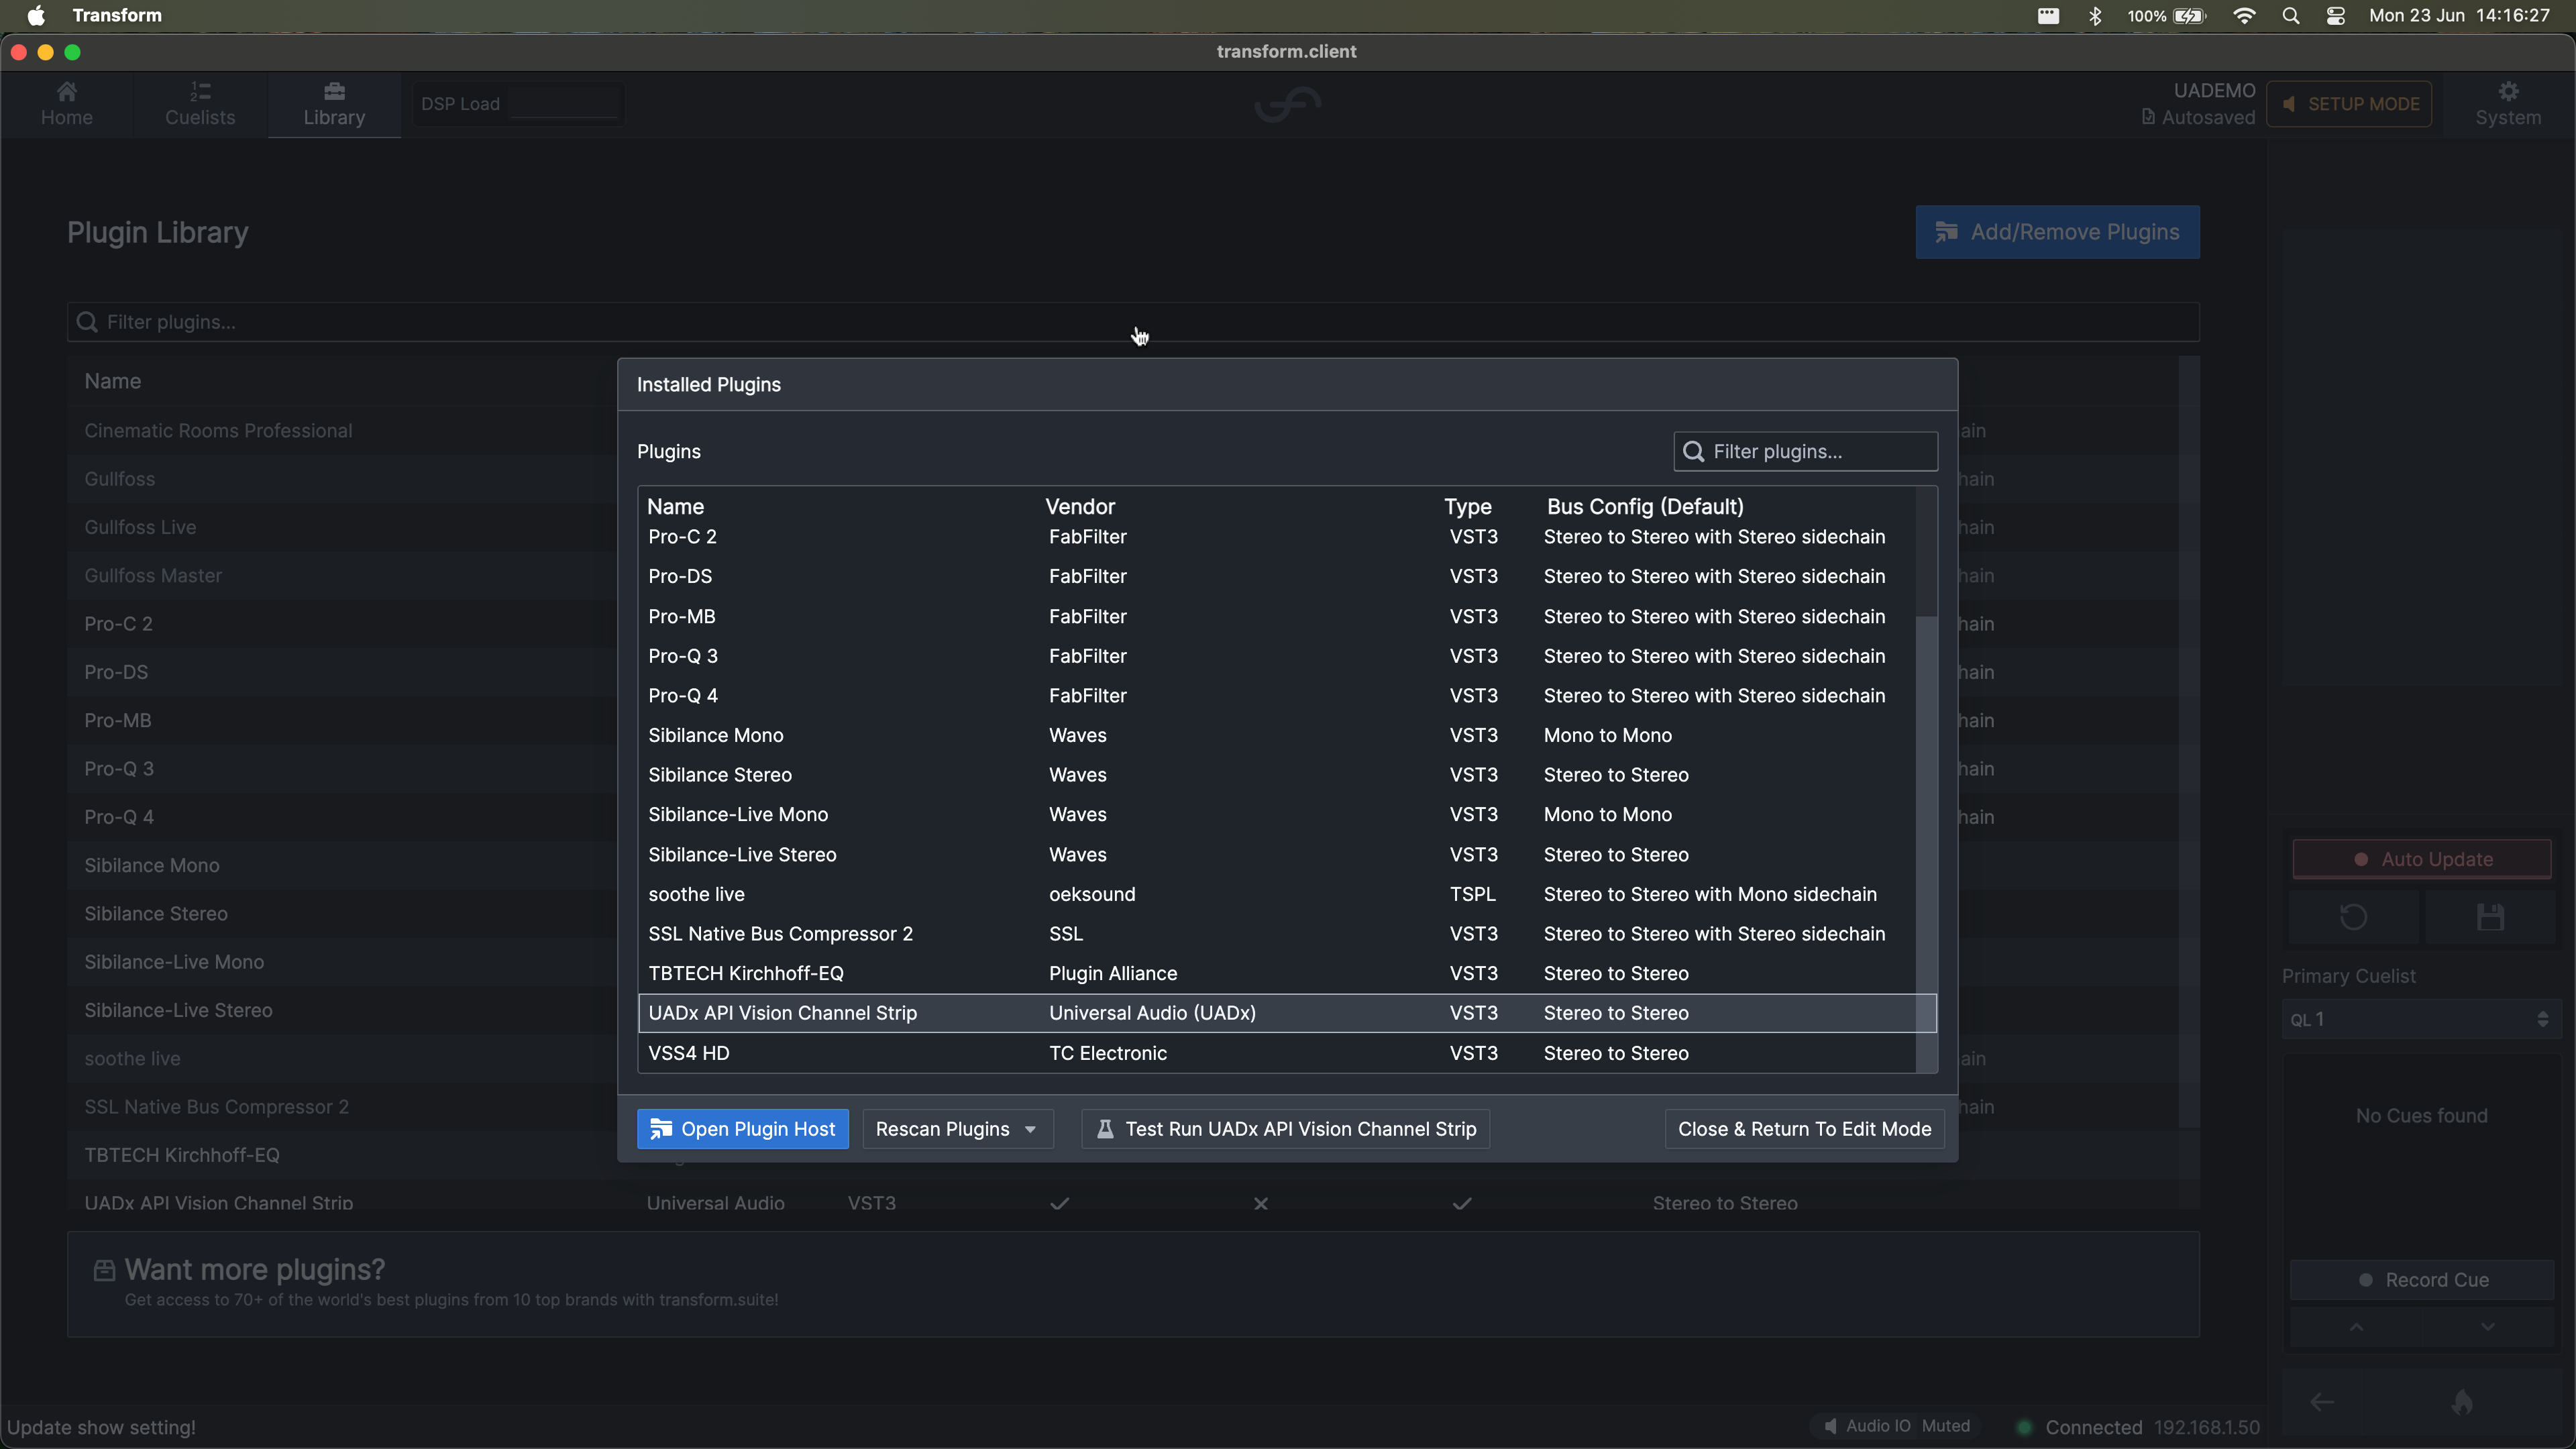Test Run UADx API Vision Channel Strip

(1285, 1128)
